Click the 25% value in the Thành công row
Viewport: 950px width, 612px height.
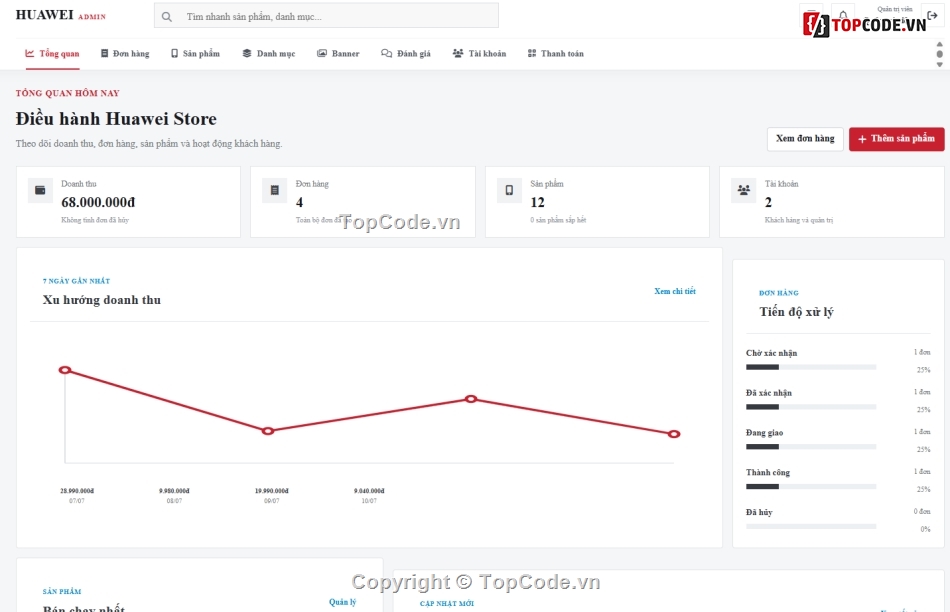tap(923, 489)
